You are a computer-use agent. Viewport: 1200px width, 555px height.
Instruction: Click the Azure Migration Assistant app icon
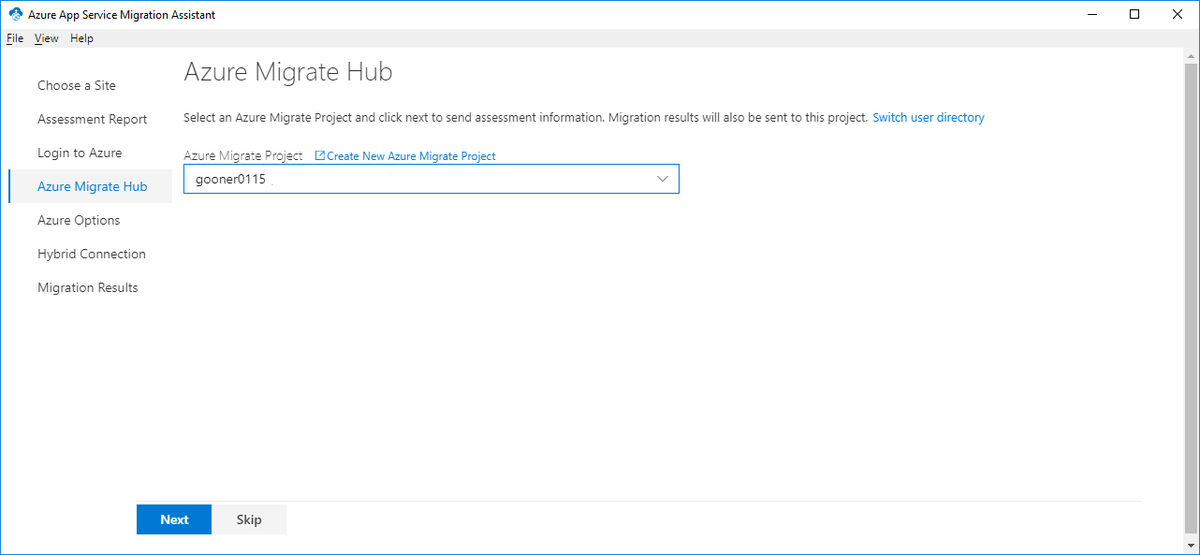coord(15,15)
